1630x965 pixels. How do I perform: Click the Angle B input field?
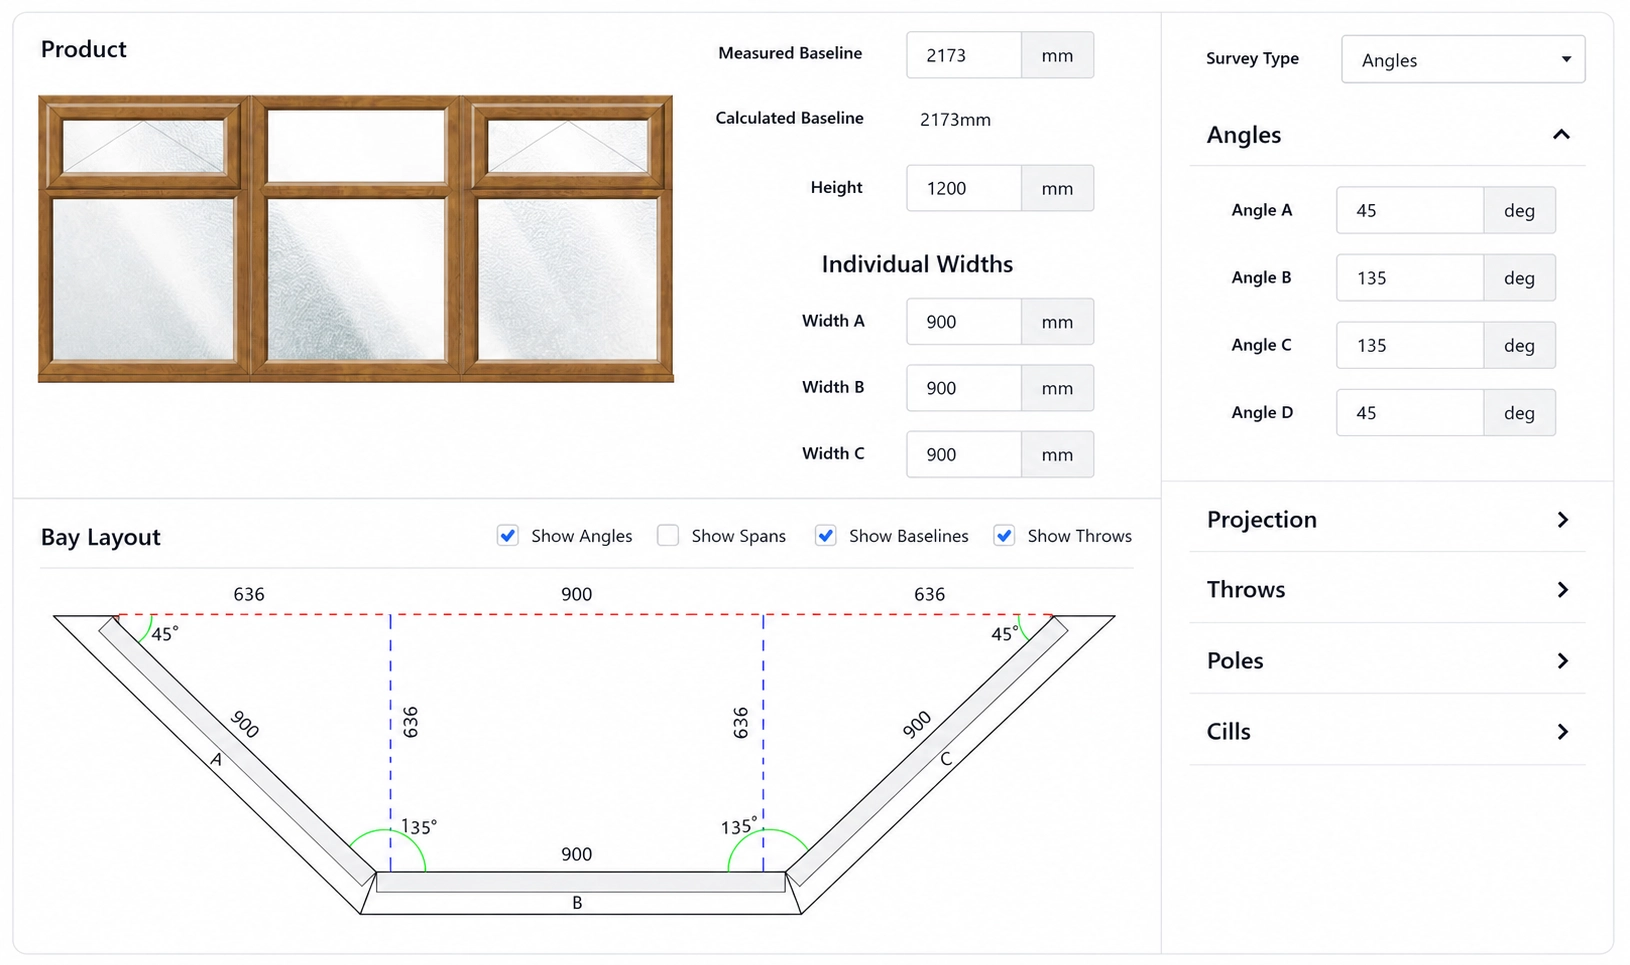[1410, 278]
